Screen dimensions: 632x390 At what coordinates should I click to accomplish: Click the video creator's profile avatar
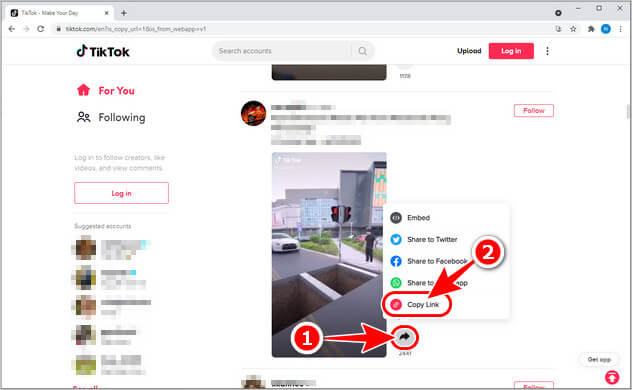tap(253, 113)
